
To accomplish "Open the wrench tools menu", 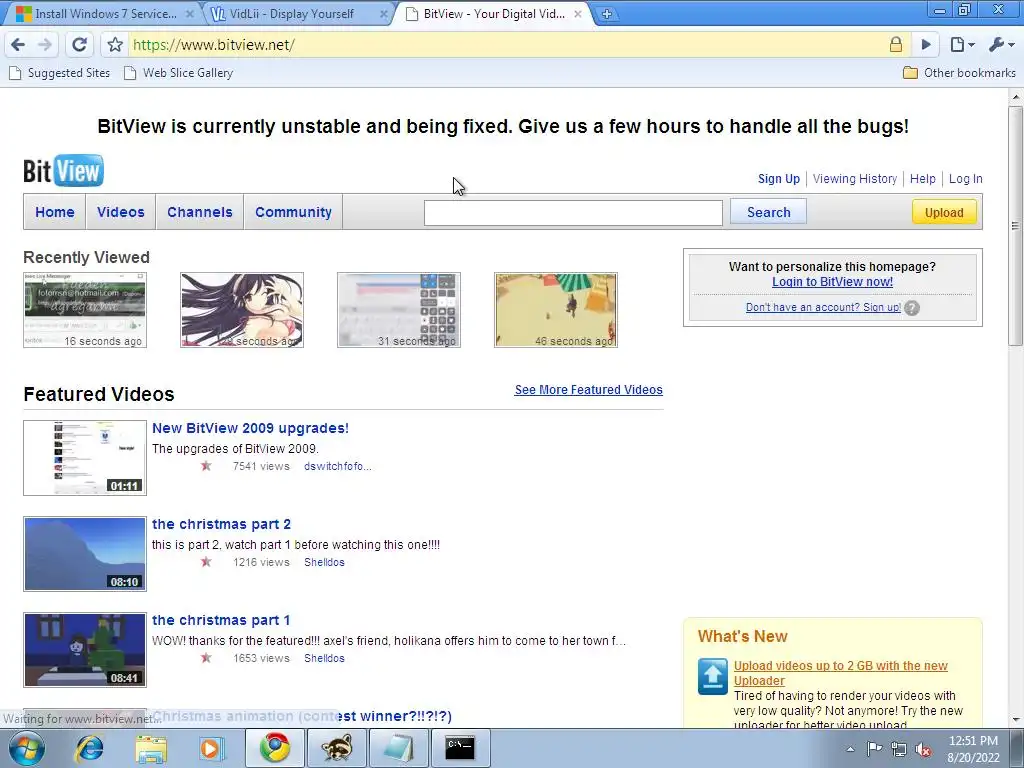I will click(1002, 44).
